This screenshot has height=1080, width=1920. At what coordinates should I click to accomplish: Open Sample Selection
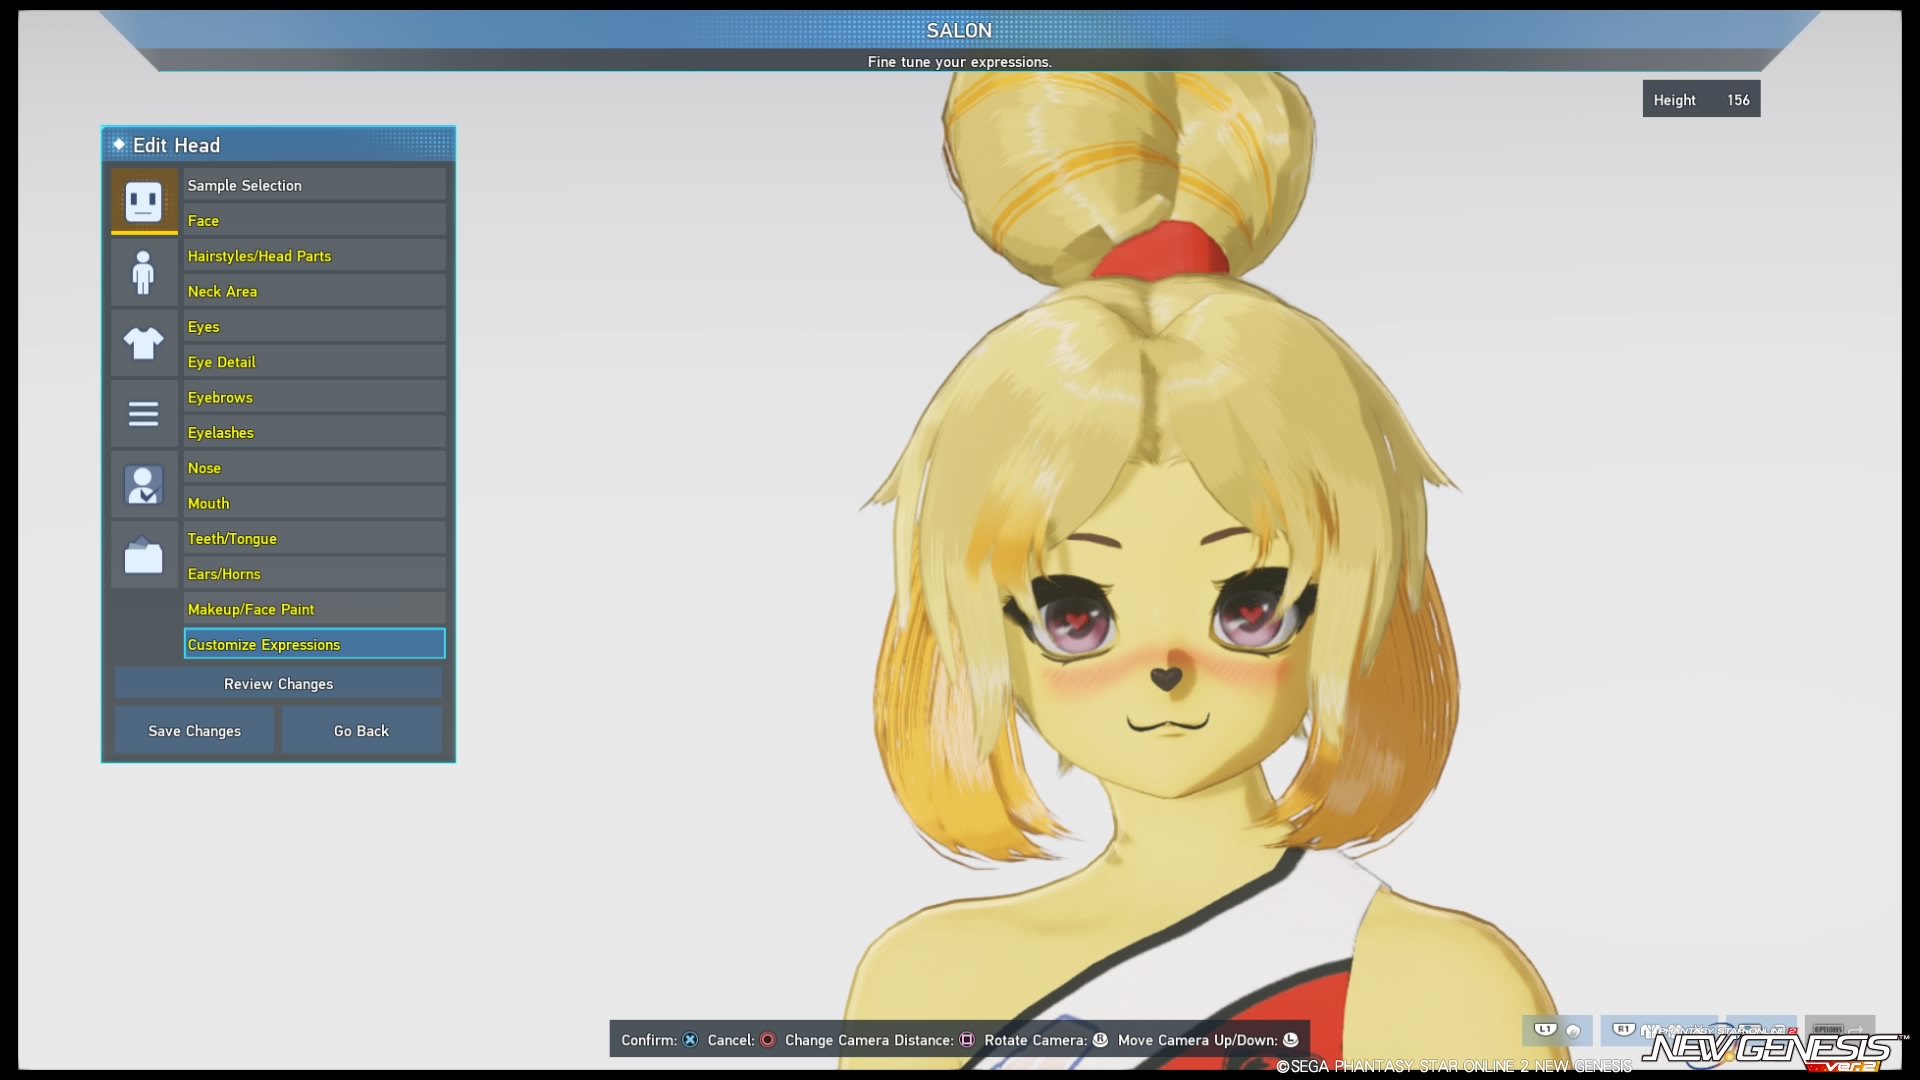314,185
